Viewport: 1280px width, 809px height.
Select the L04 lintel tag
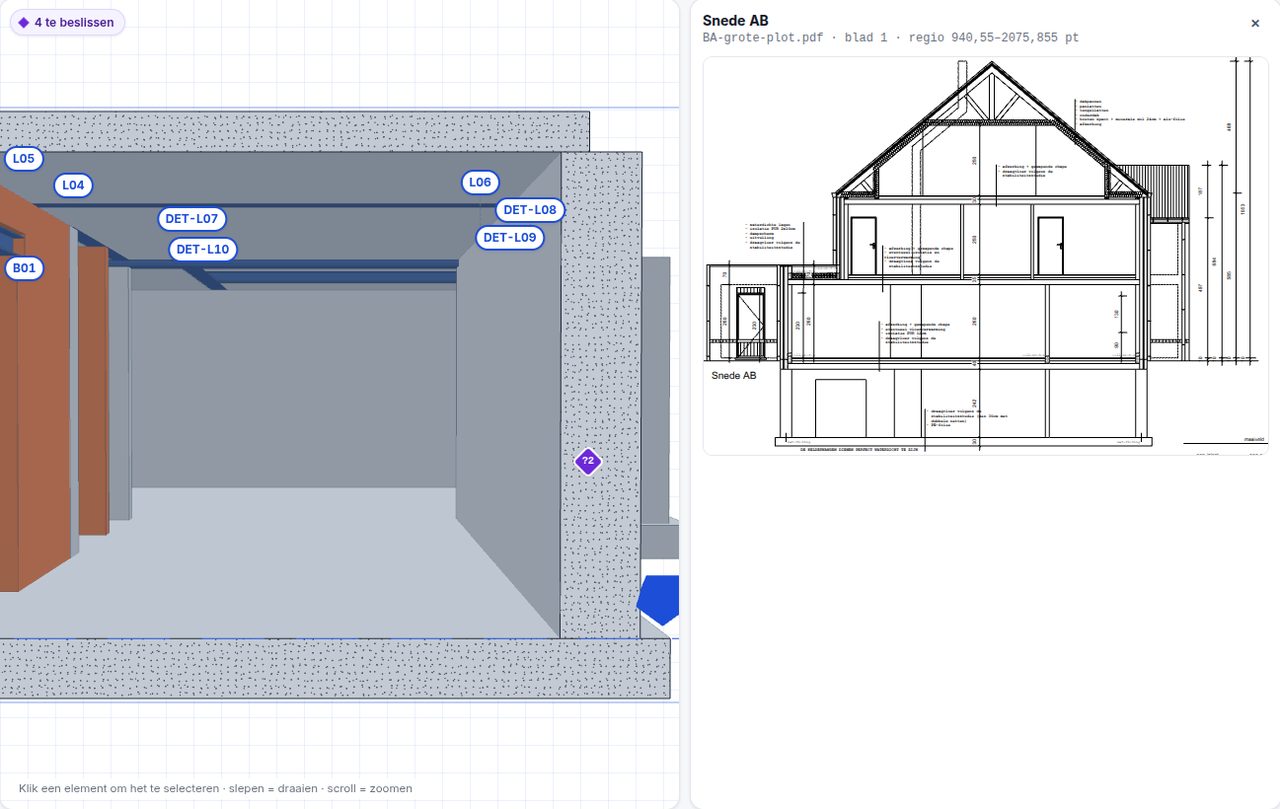(x=73, y=185)
